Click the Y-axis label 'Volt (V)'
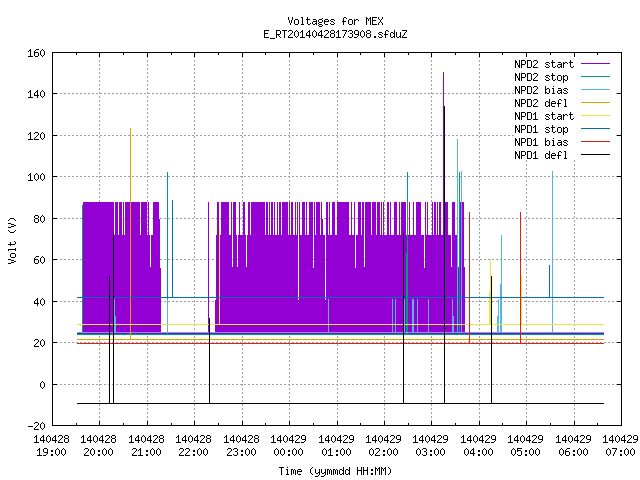Viewport: 640px width, 480px height. pyautogui.click(x=12, y=240)
